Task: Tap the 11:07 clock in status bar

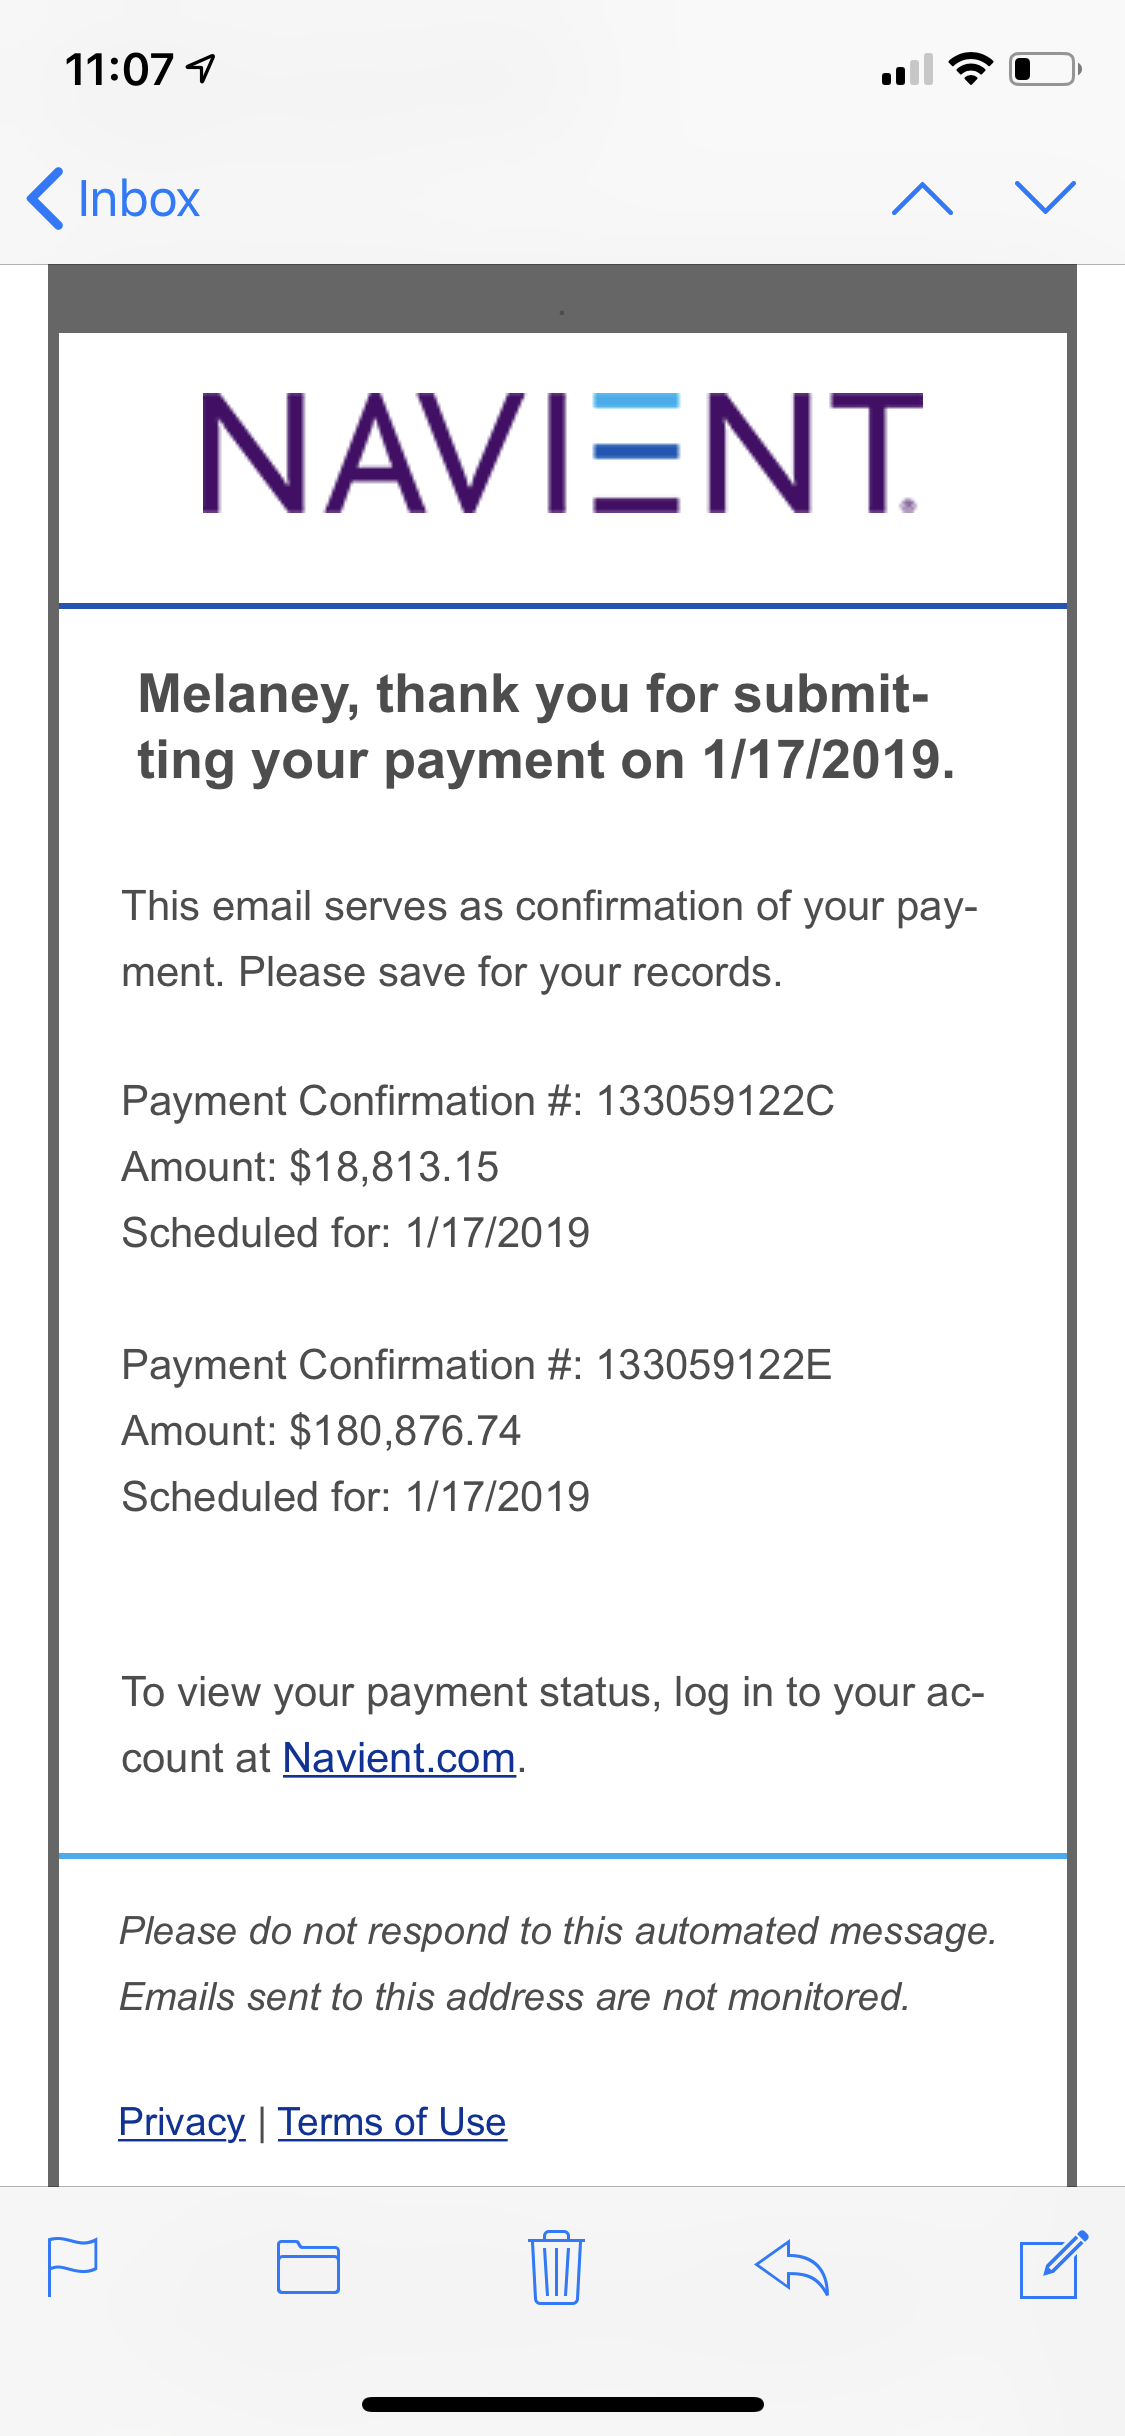Action: pyautogui.click(x=119, y=70)
